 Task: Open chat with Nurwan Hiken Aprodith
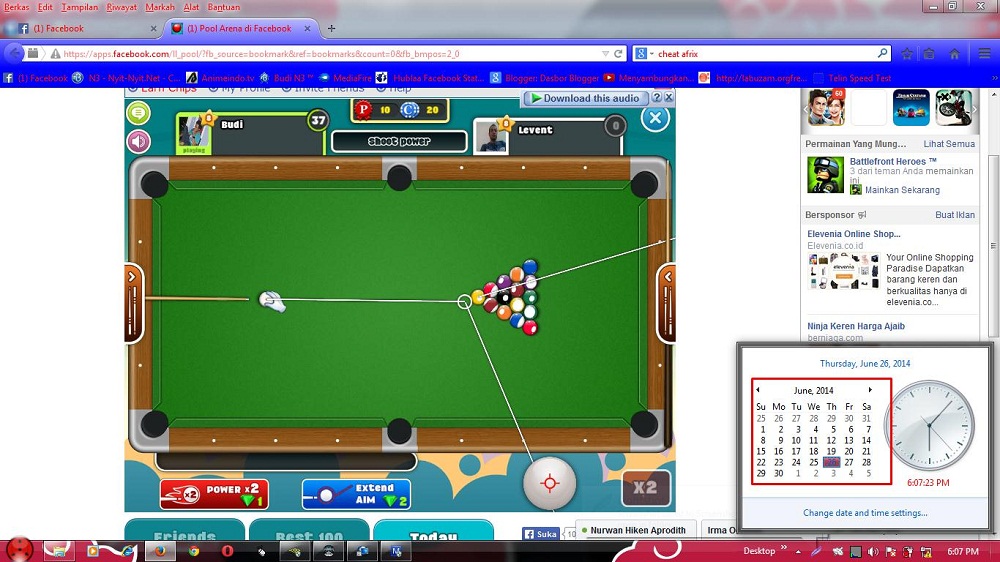(636, 530)
